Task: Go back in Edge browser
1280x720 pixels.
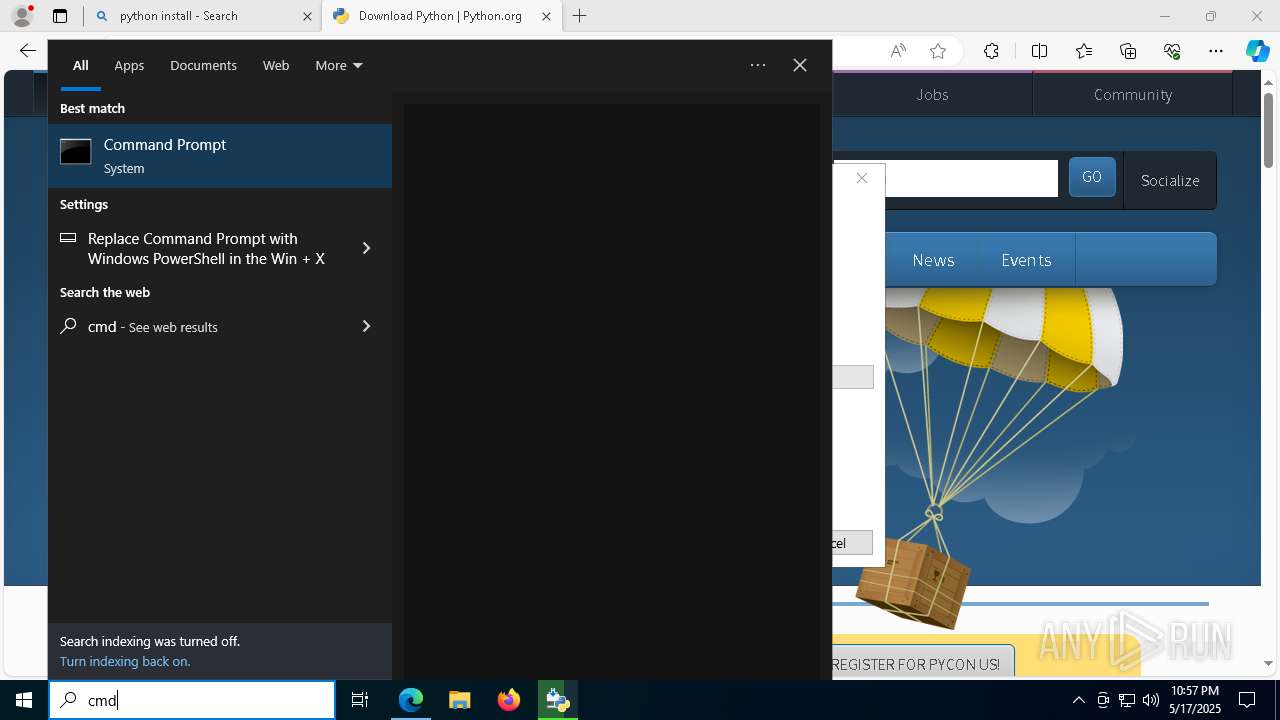Action: [28, 51]
